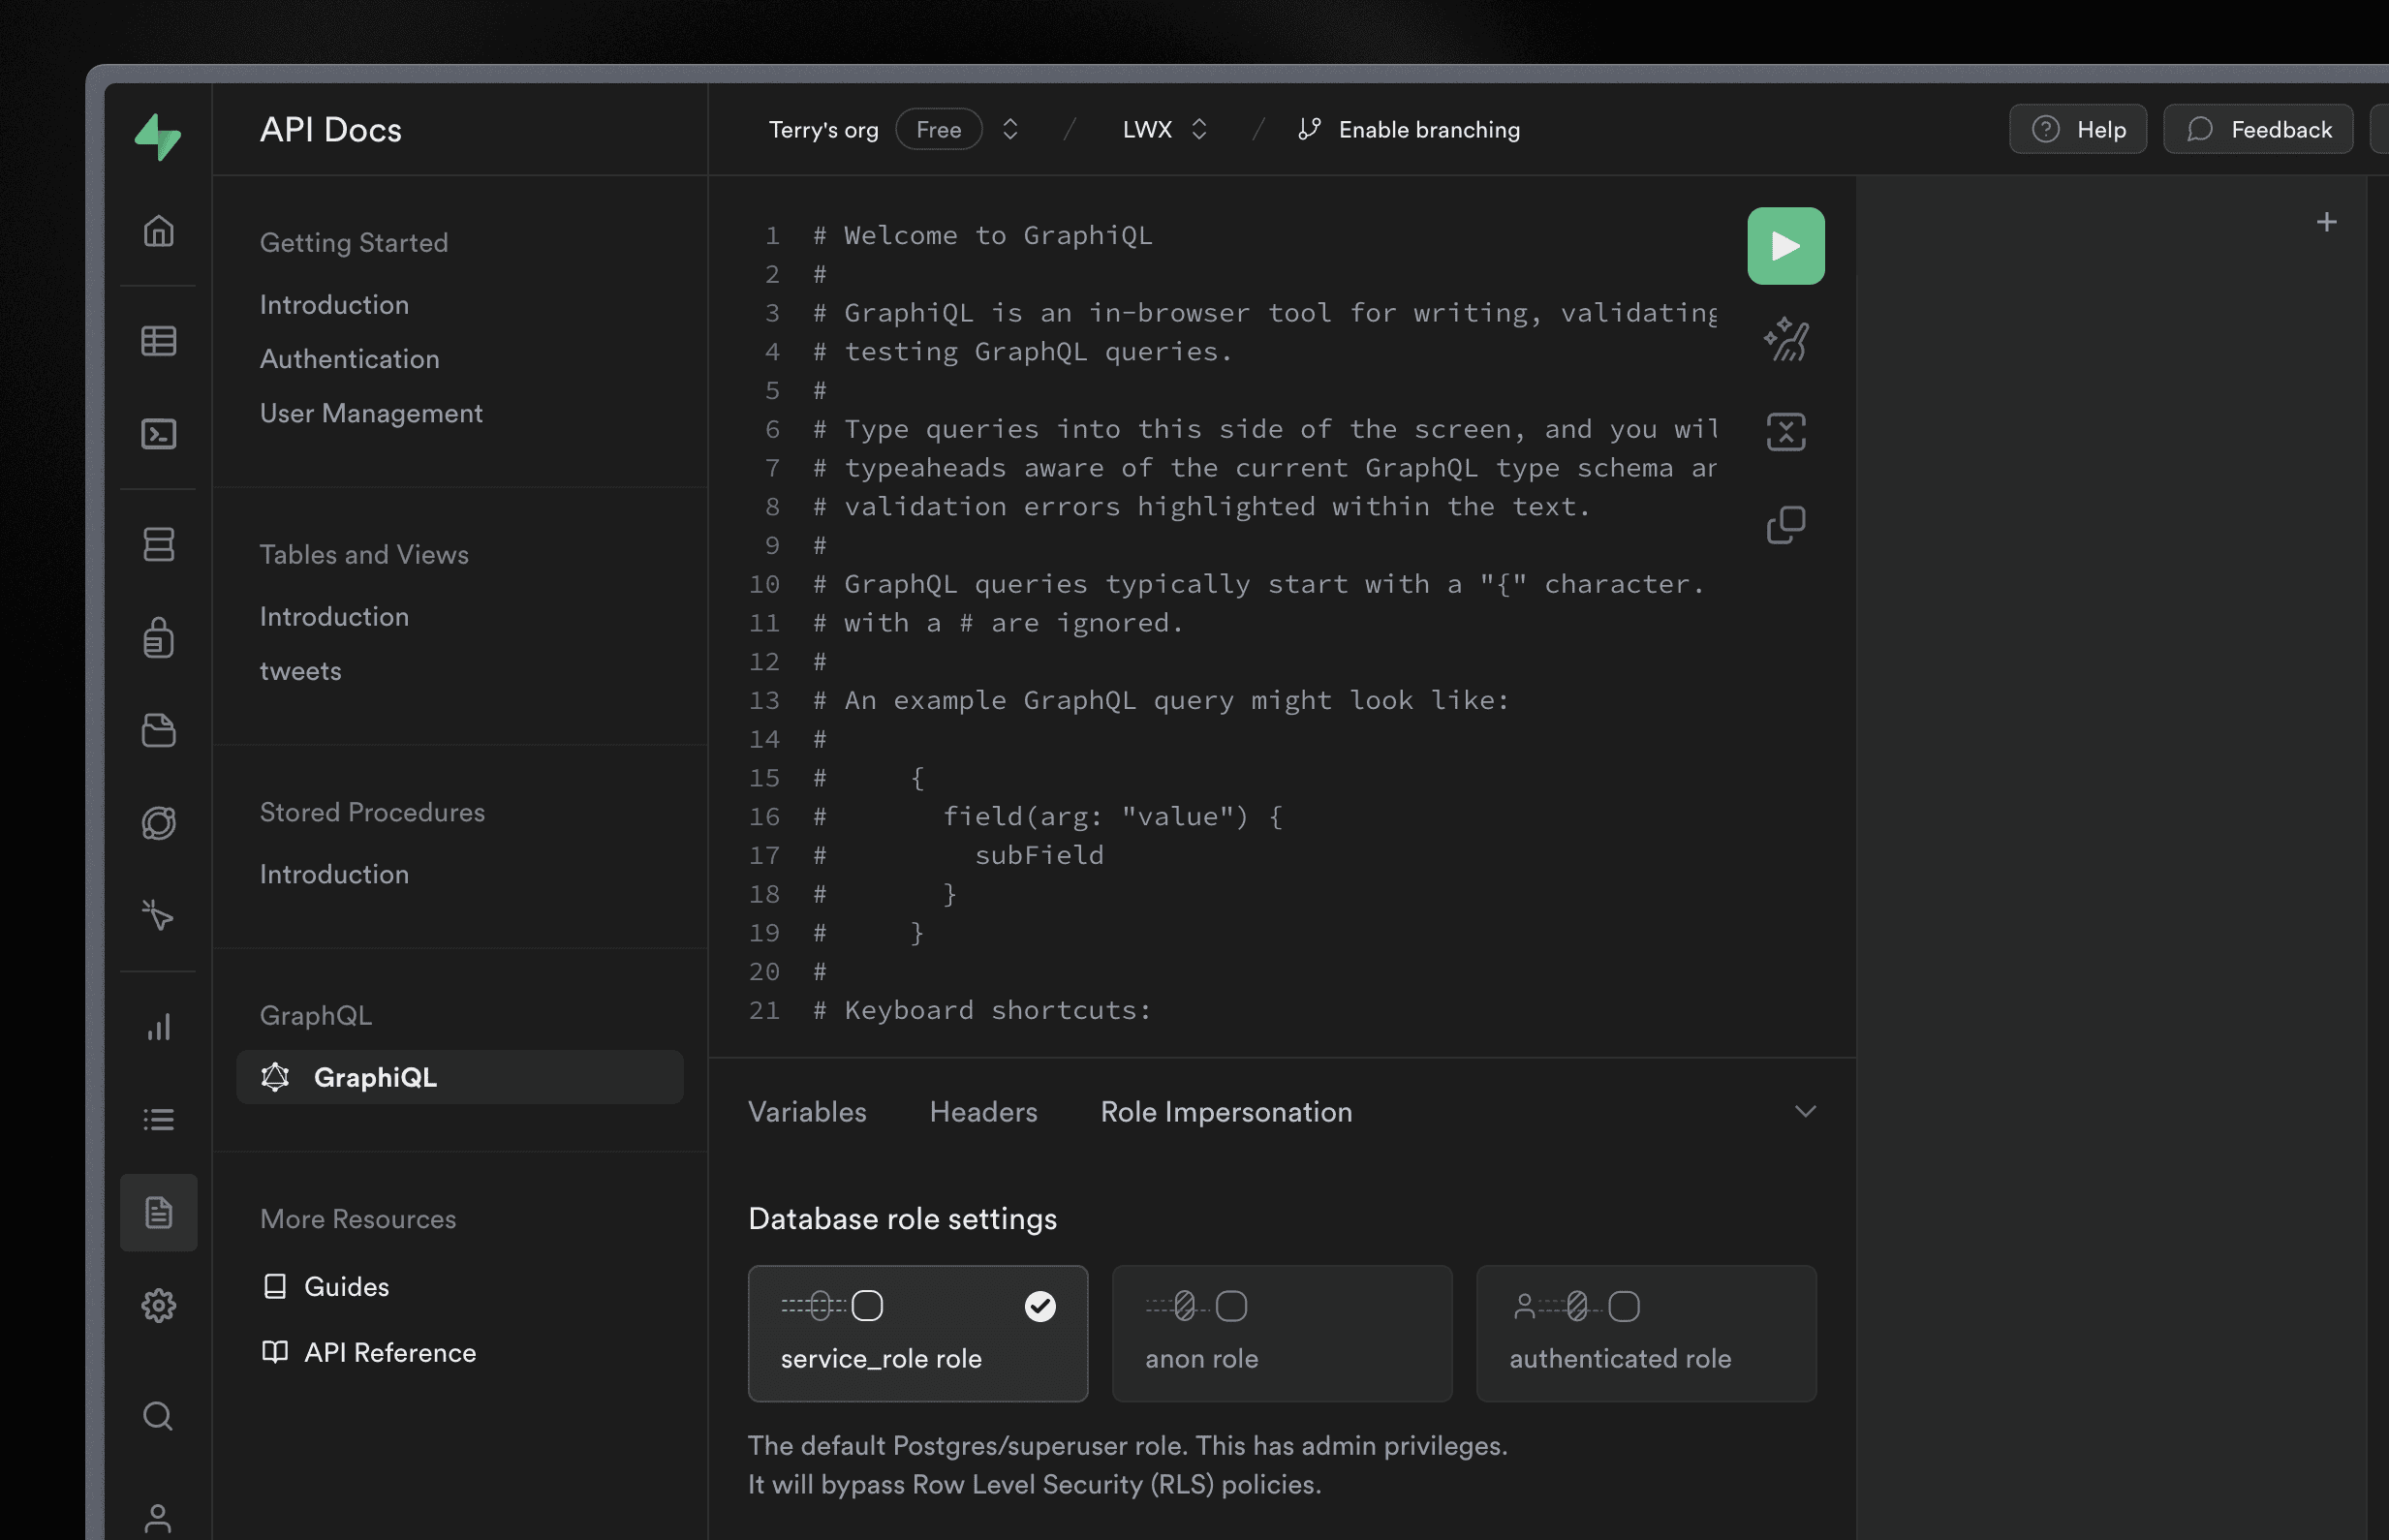Run the GraphiQL query with play button
The width and height of the screenshot is (2389, 1540).
coord(1785,246)
